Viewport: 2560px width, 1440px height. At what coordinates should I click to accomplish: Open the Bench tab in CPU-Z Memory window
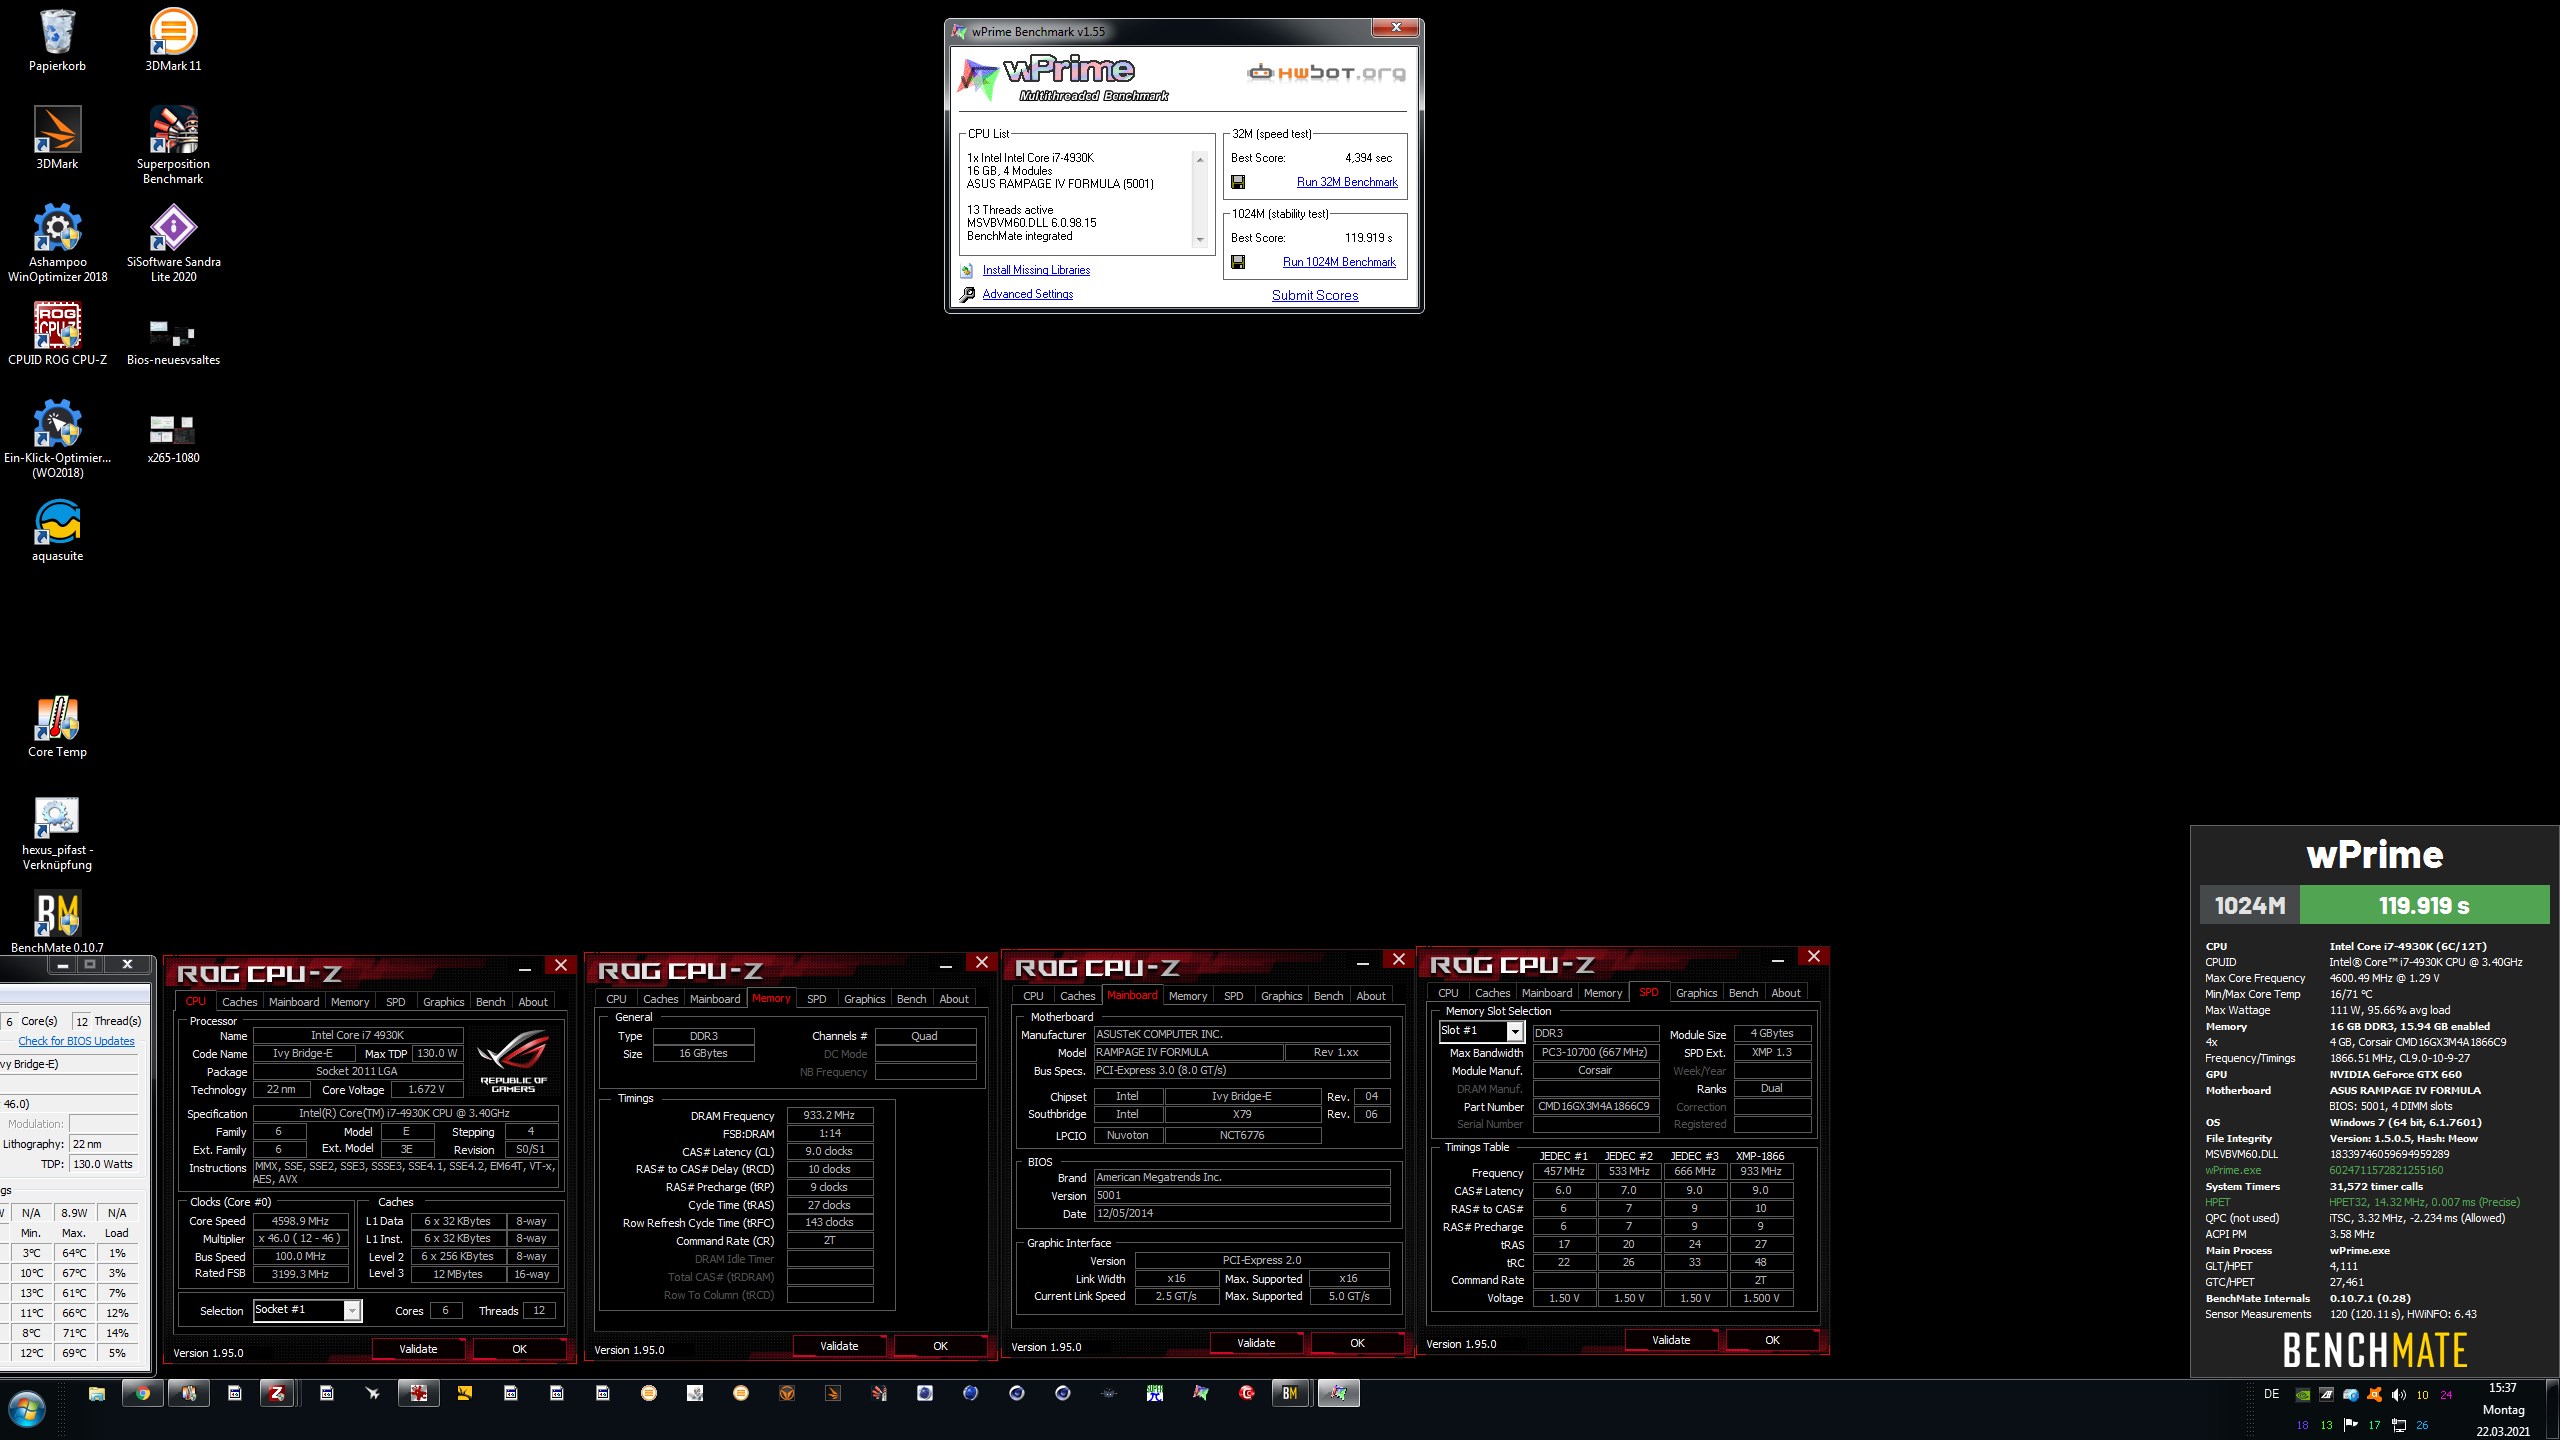click(911, 998)
